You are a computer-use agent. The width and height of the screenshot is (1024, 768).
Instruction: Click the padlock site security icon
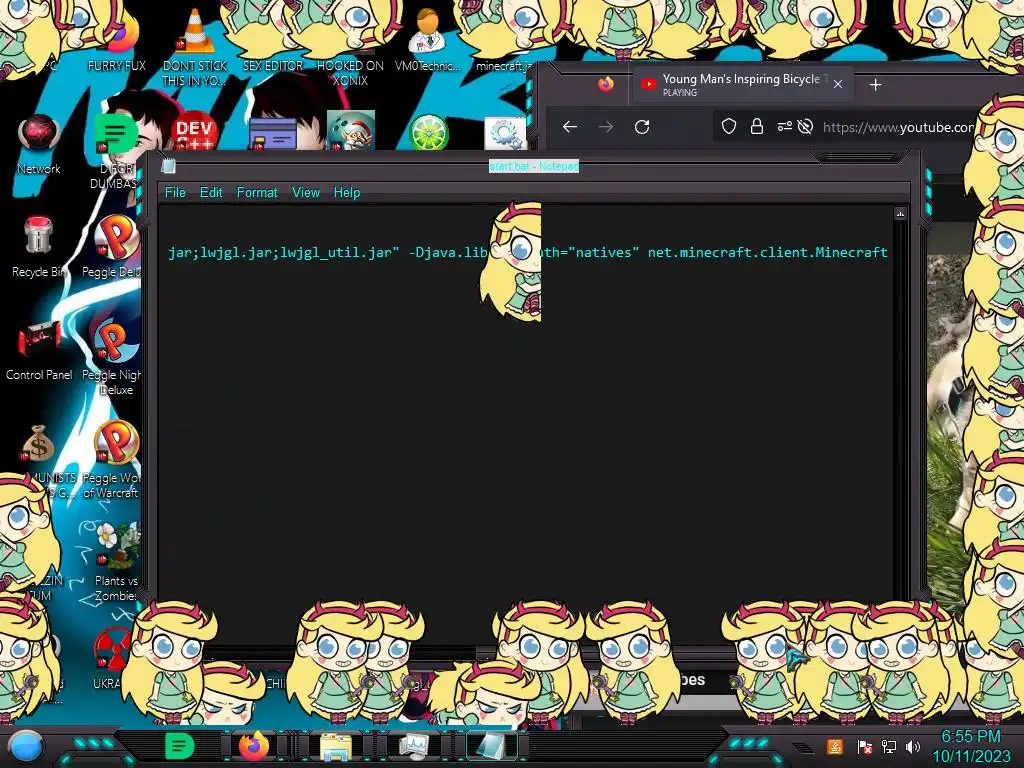(x=757, y=127)
